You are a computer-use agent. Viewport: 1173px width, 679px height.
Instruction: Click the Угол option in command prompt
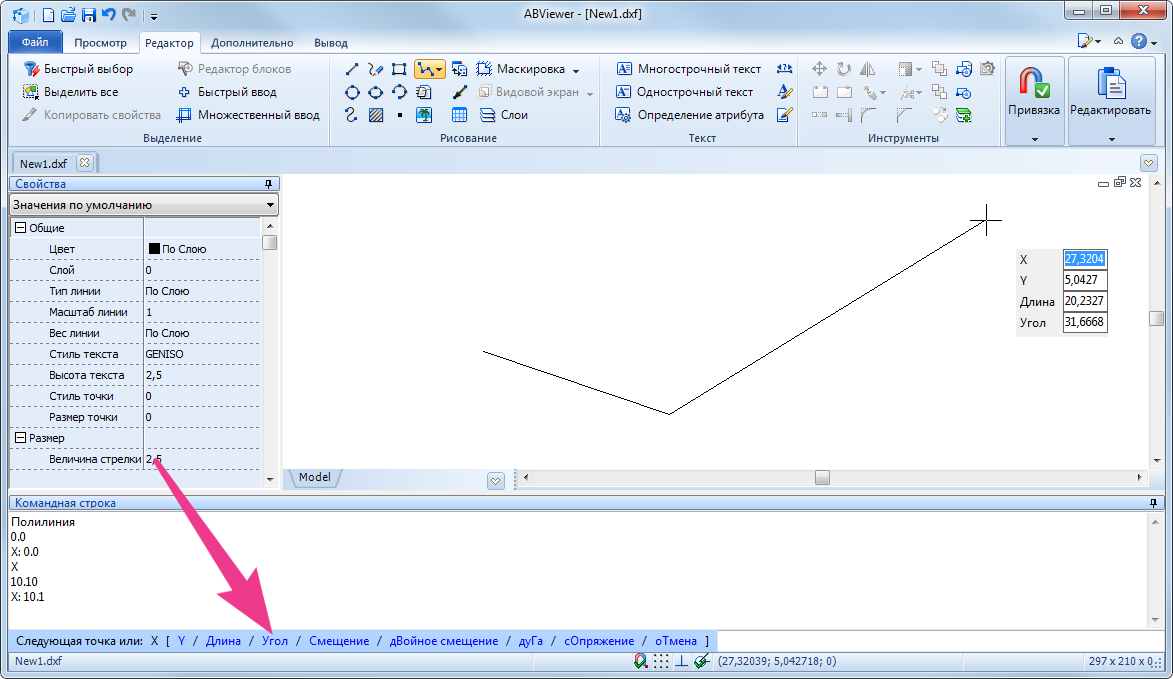click(275, 641)
